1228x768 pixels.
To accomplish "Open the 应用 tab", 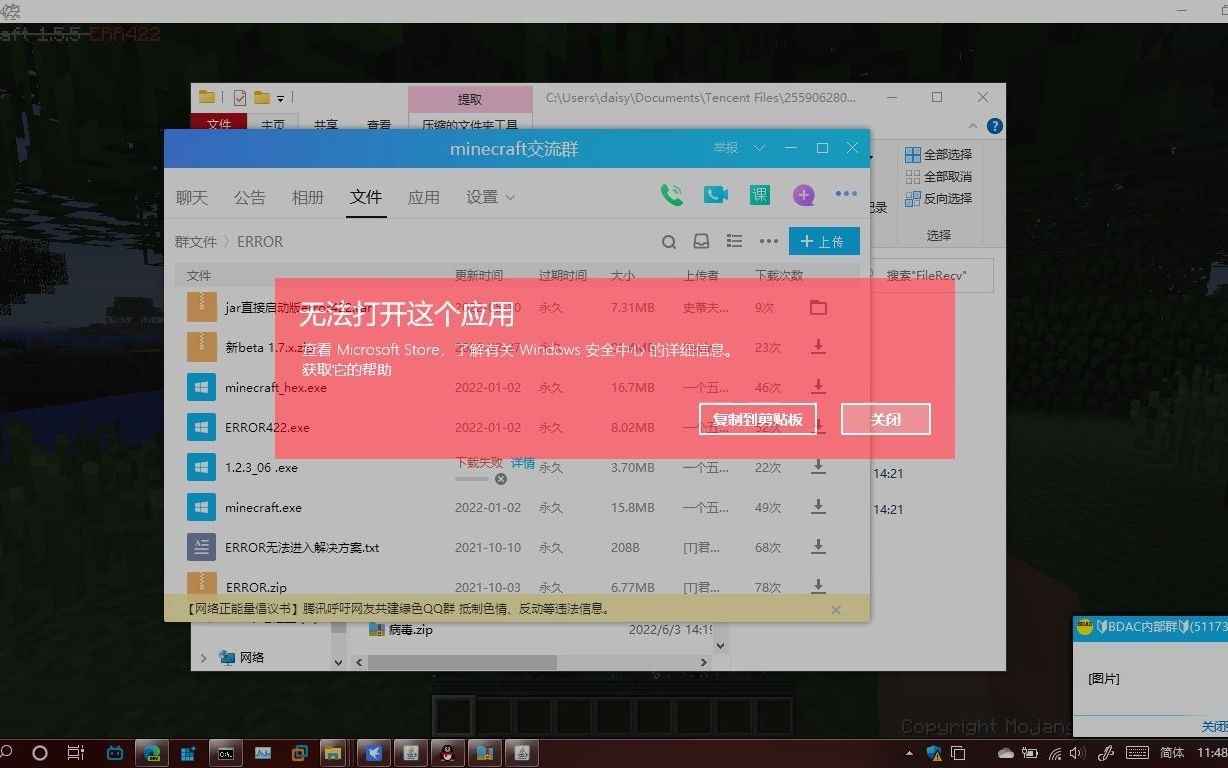I will click(x=424, y=197).
